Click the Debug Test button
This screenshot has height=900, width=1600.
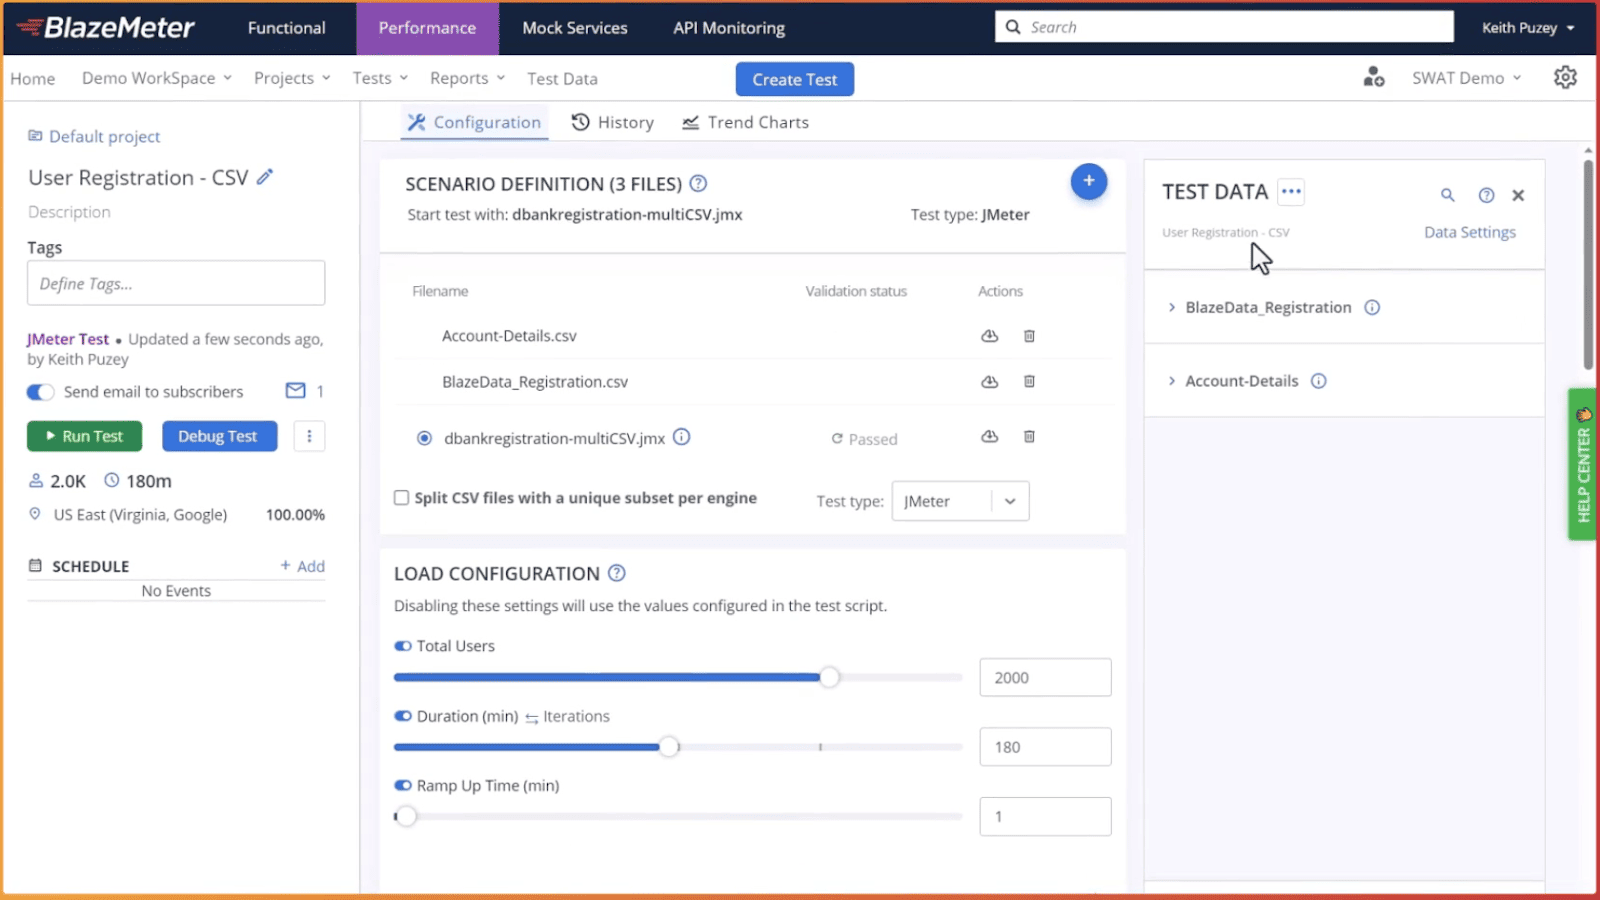click(x=219, y=436)
